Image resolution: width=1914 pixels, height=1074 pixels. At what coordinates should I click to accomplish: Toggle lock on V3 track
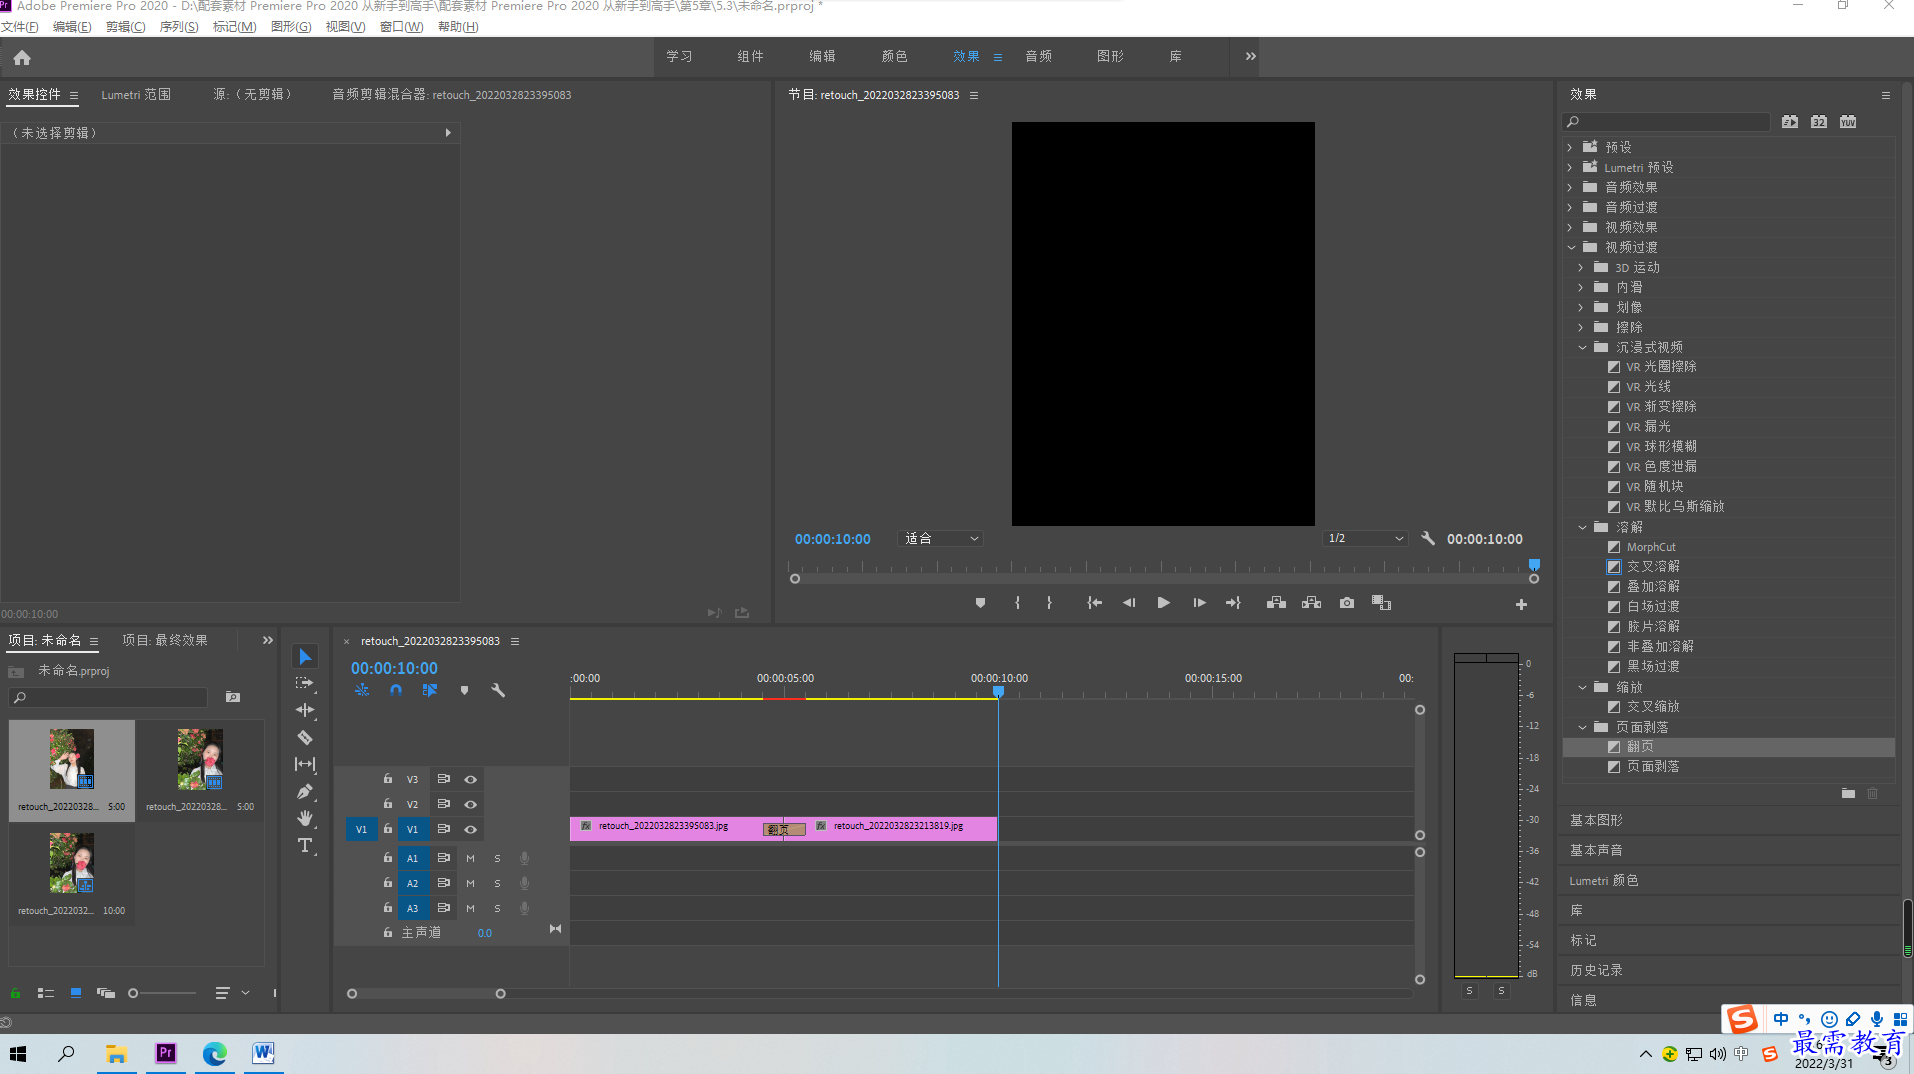coord(388,779)
